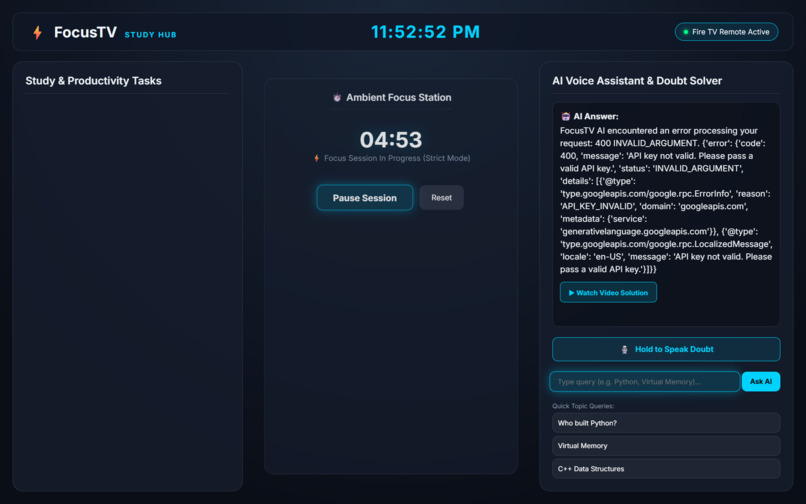Click the bolt icon beside Focus Session status
Screen dimensions: 806x504
point(317,158)
